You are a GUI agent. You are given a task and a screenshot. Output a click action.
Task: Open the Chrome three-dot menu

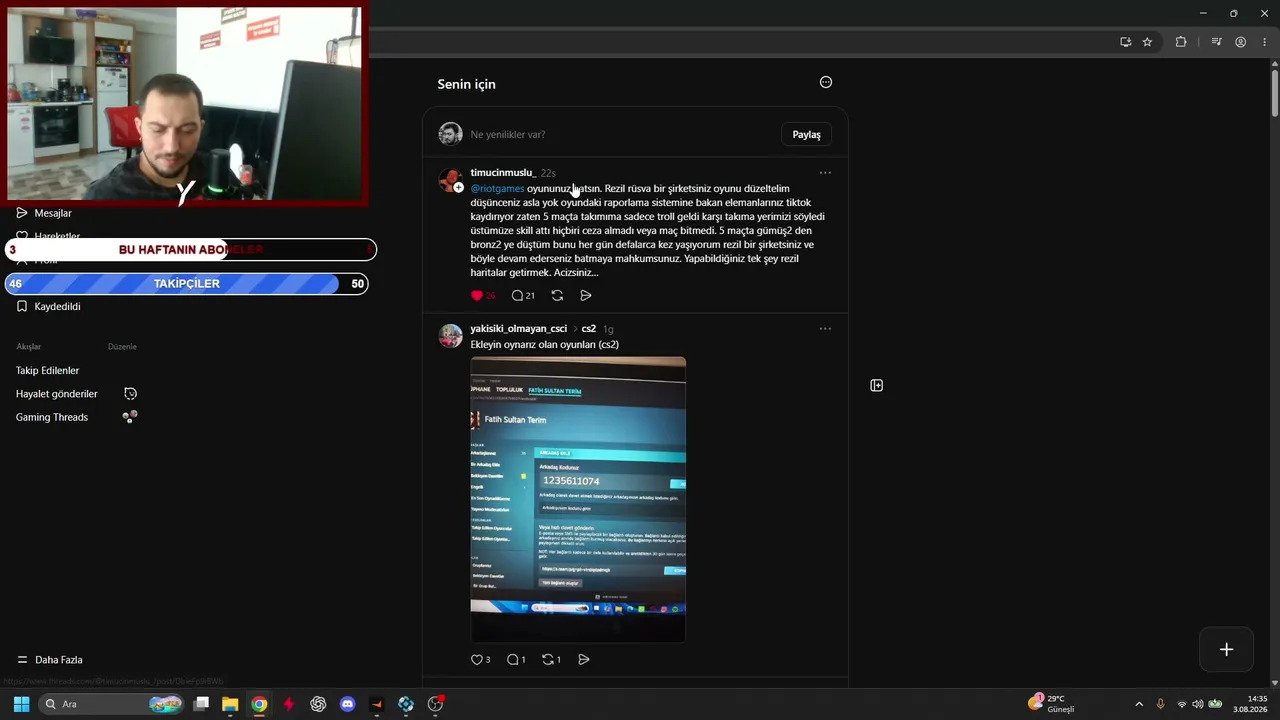[x=1265, y=42]
